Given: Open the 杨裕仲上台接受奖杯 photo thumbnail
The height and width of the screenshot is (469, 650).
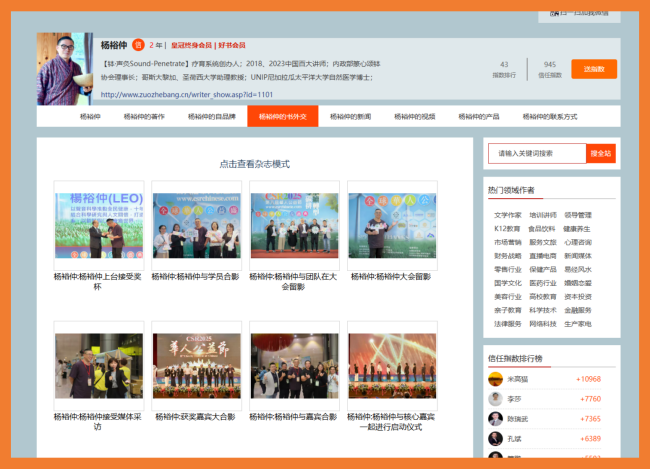Looking at the screenshot, I should (98, 225).
